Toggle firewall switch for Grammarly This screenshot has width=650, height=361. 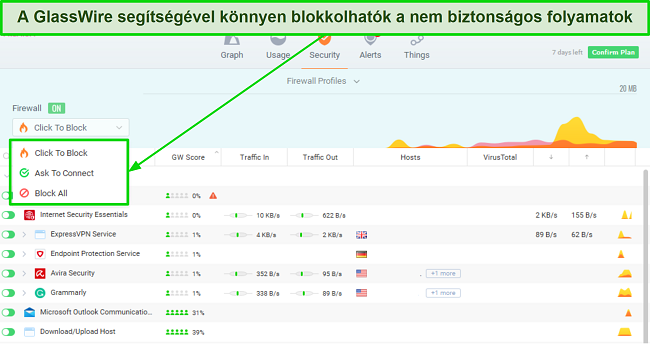(x=8, y=293)
